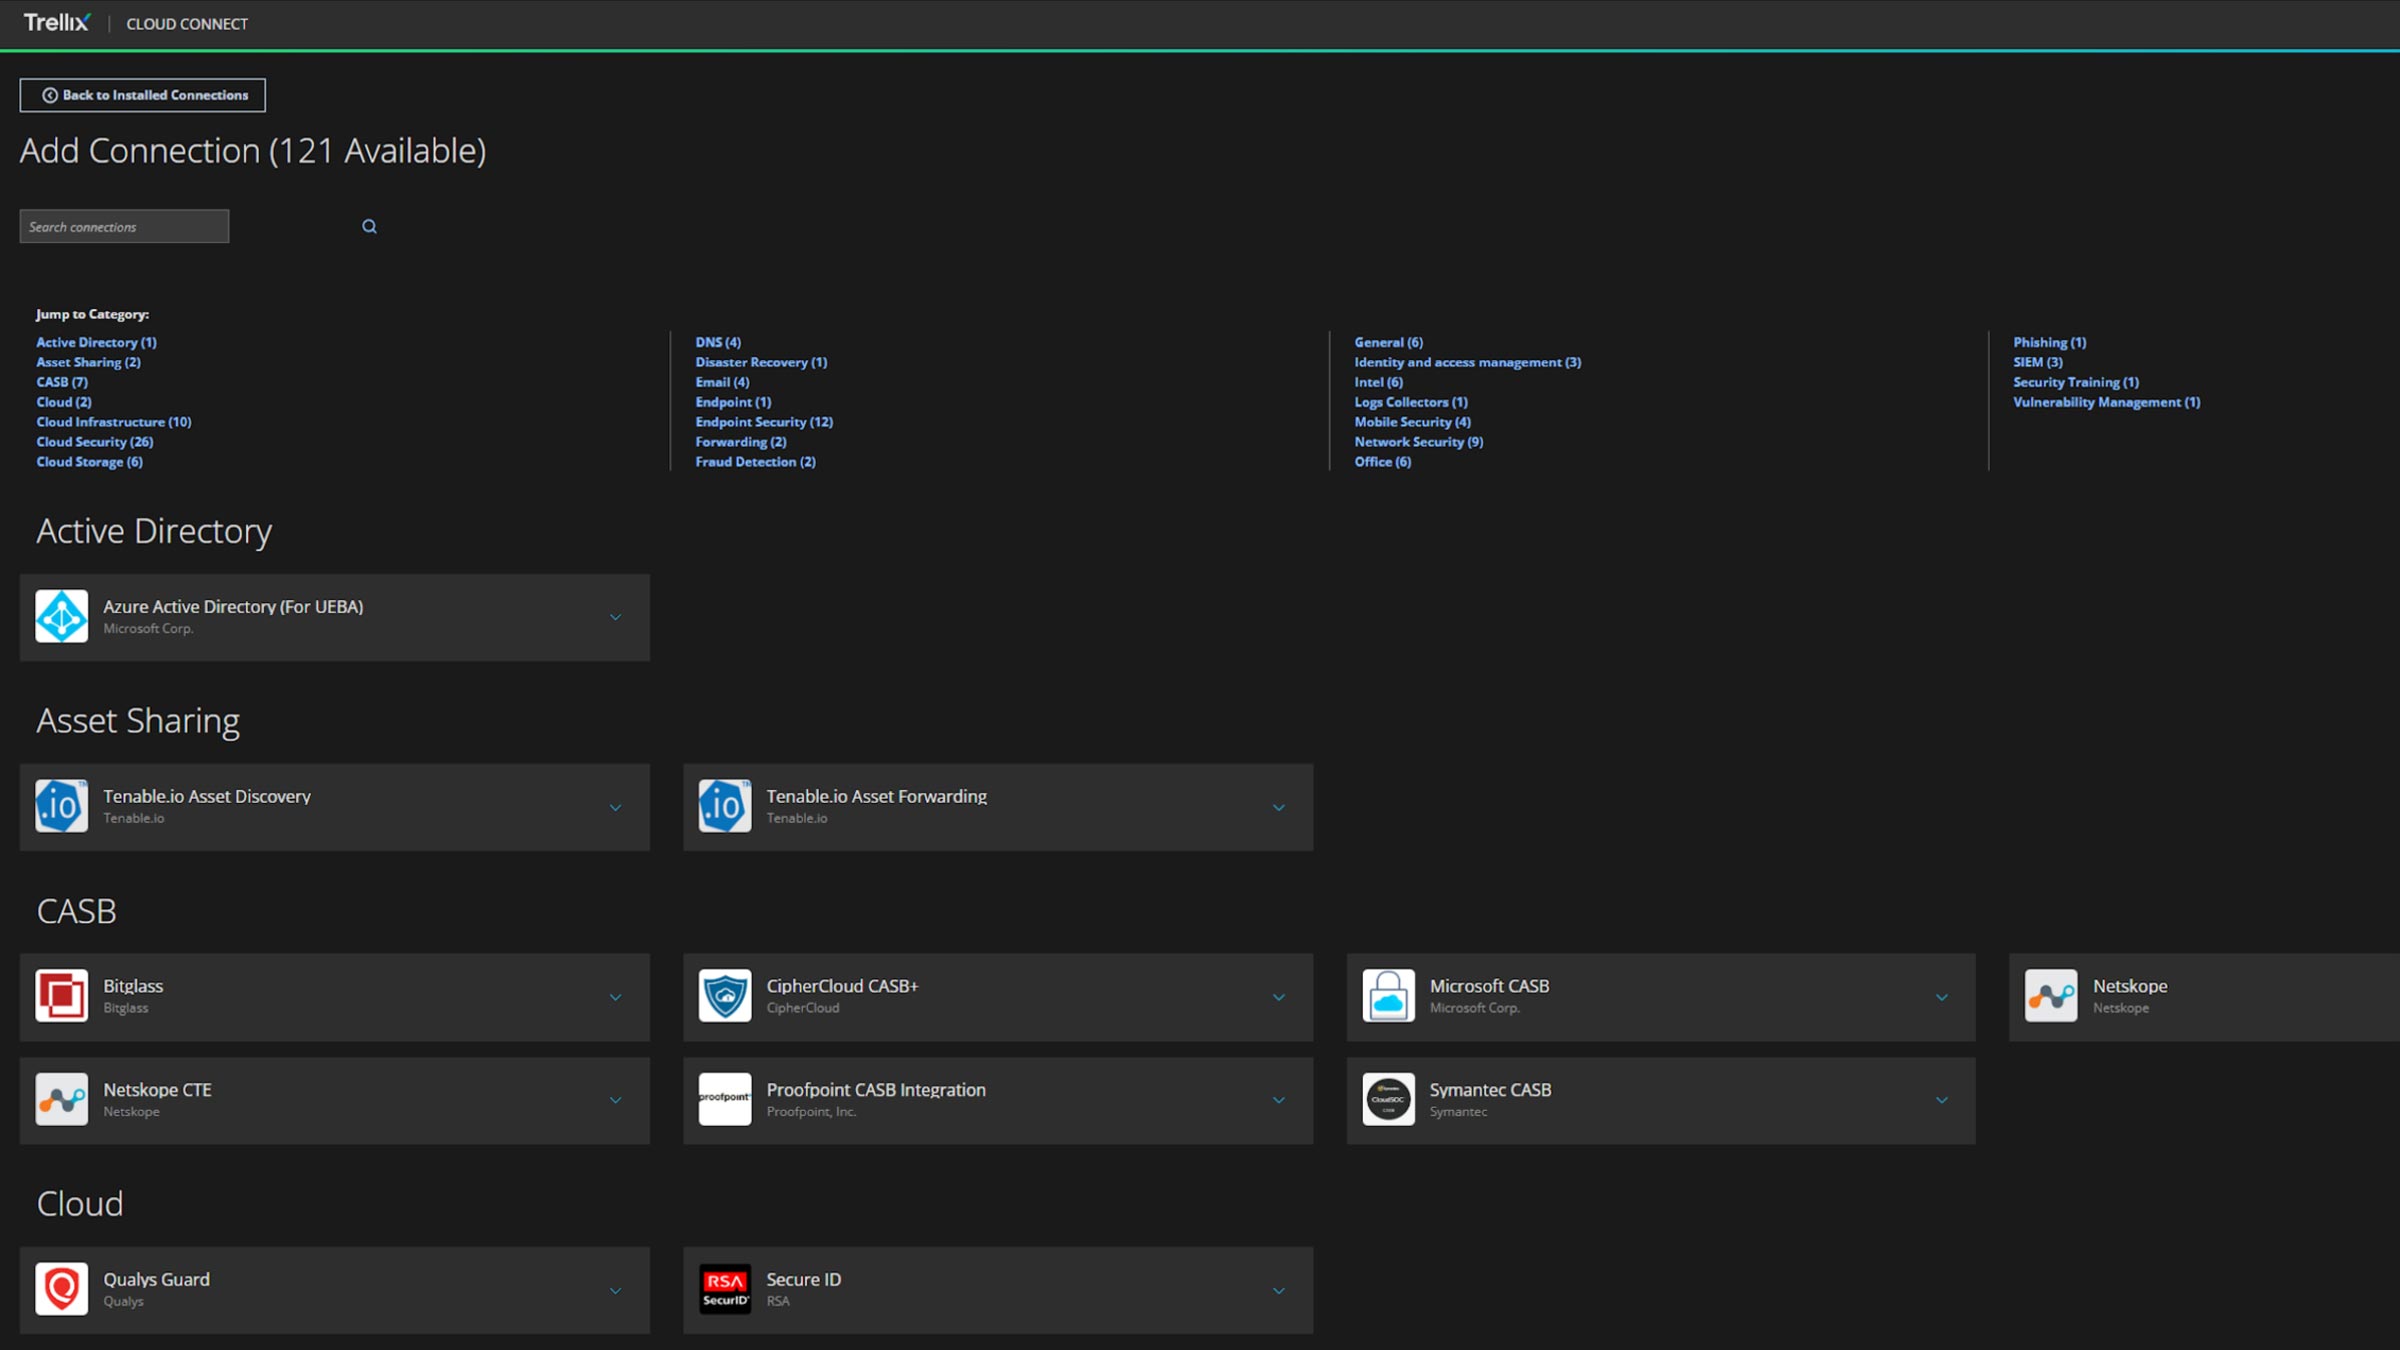The image size is (2400, 1350).
Task: Expand the Netskope CTE chevron
Action: click(616, 1100)
